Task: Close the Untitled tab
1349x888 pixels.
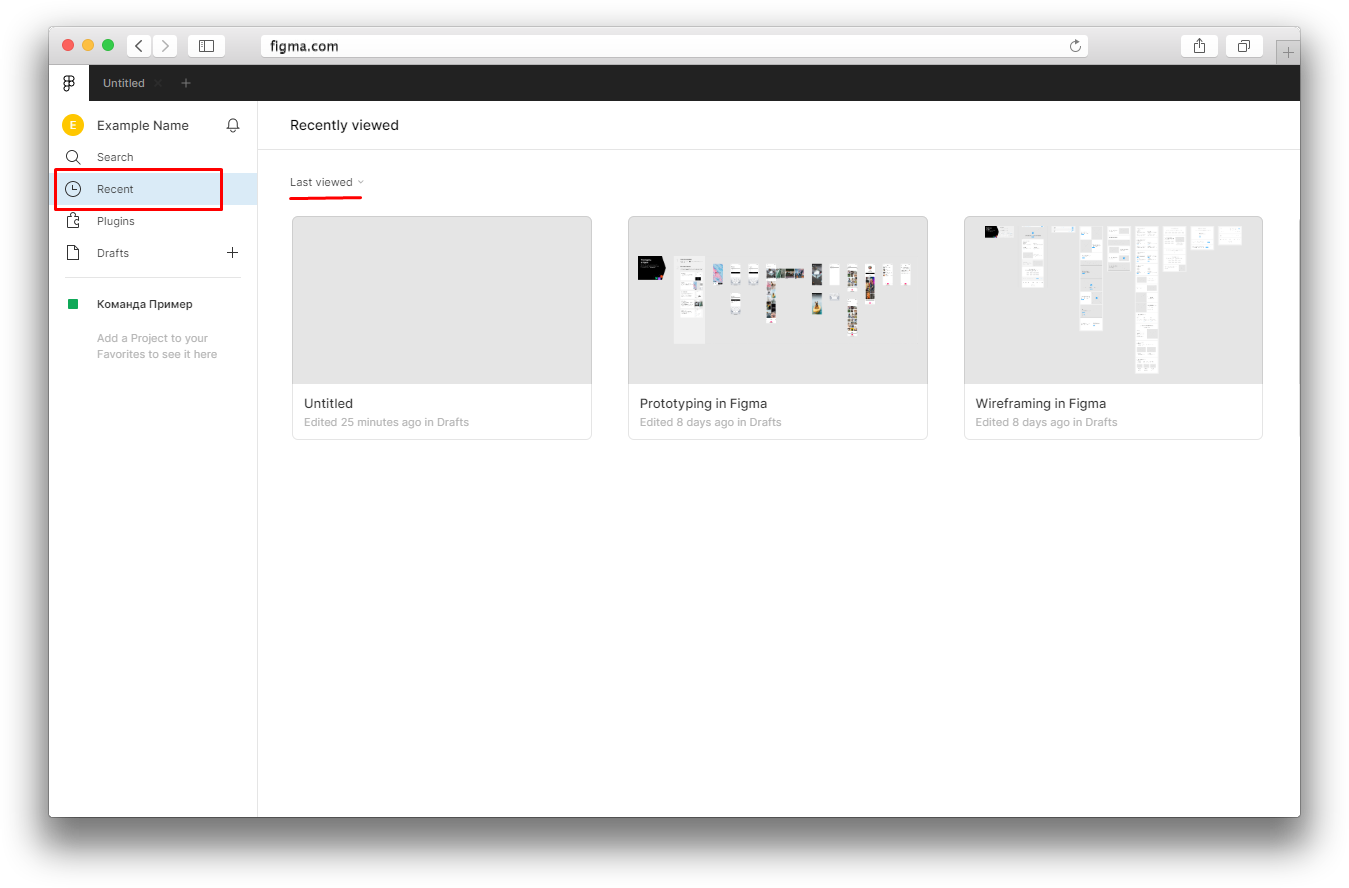Action: 158,83
